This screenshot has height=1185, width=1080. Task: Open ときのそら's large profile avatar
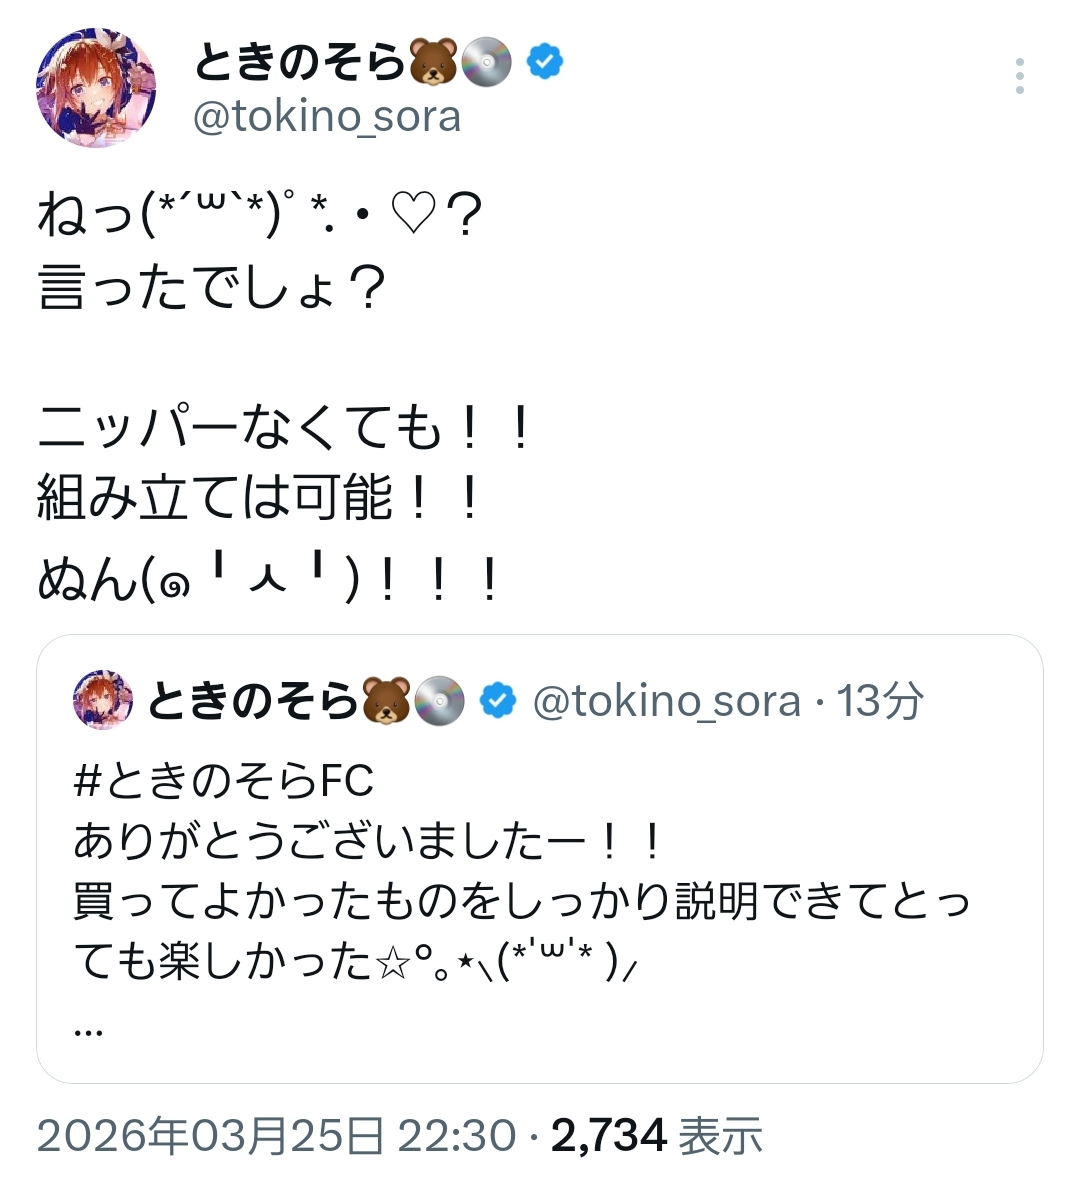point(96,88)
